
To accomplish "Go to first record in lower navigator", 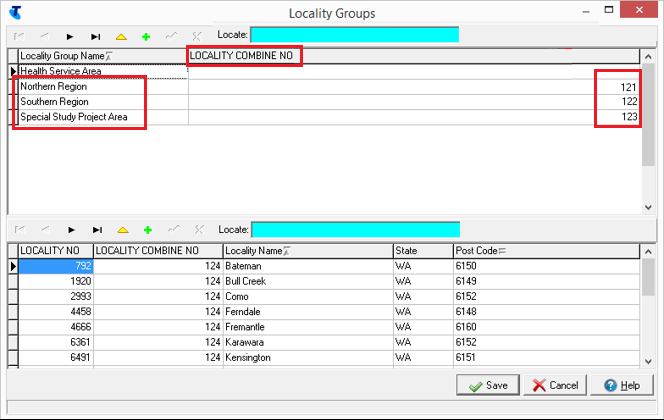I will [x=20, y=230].
